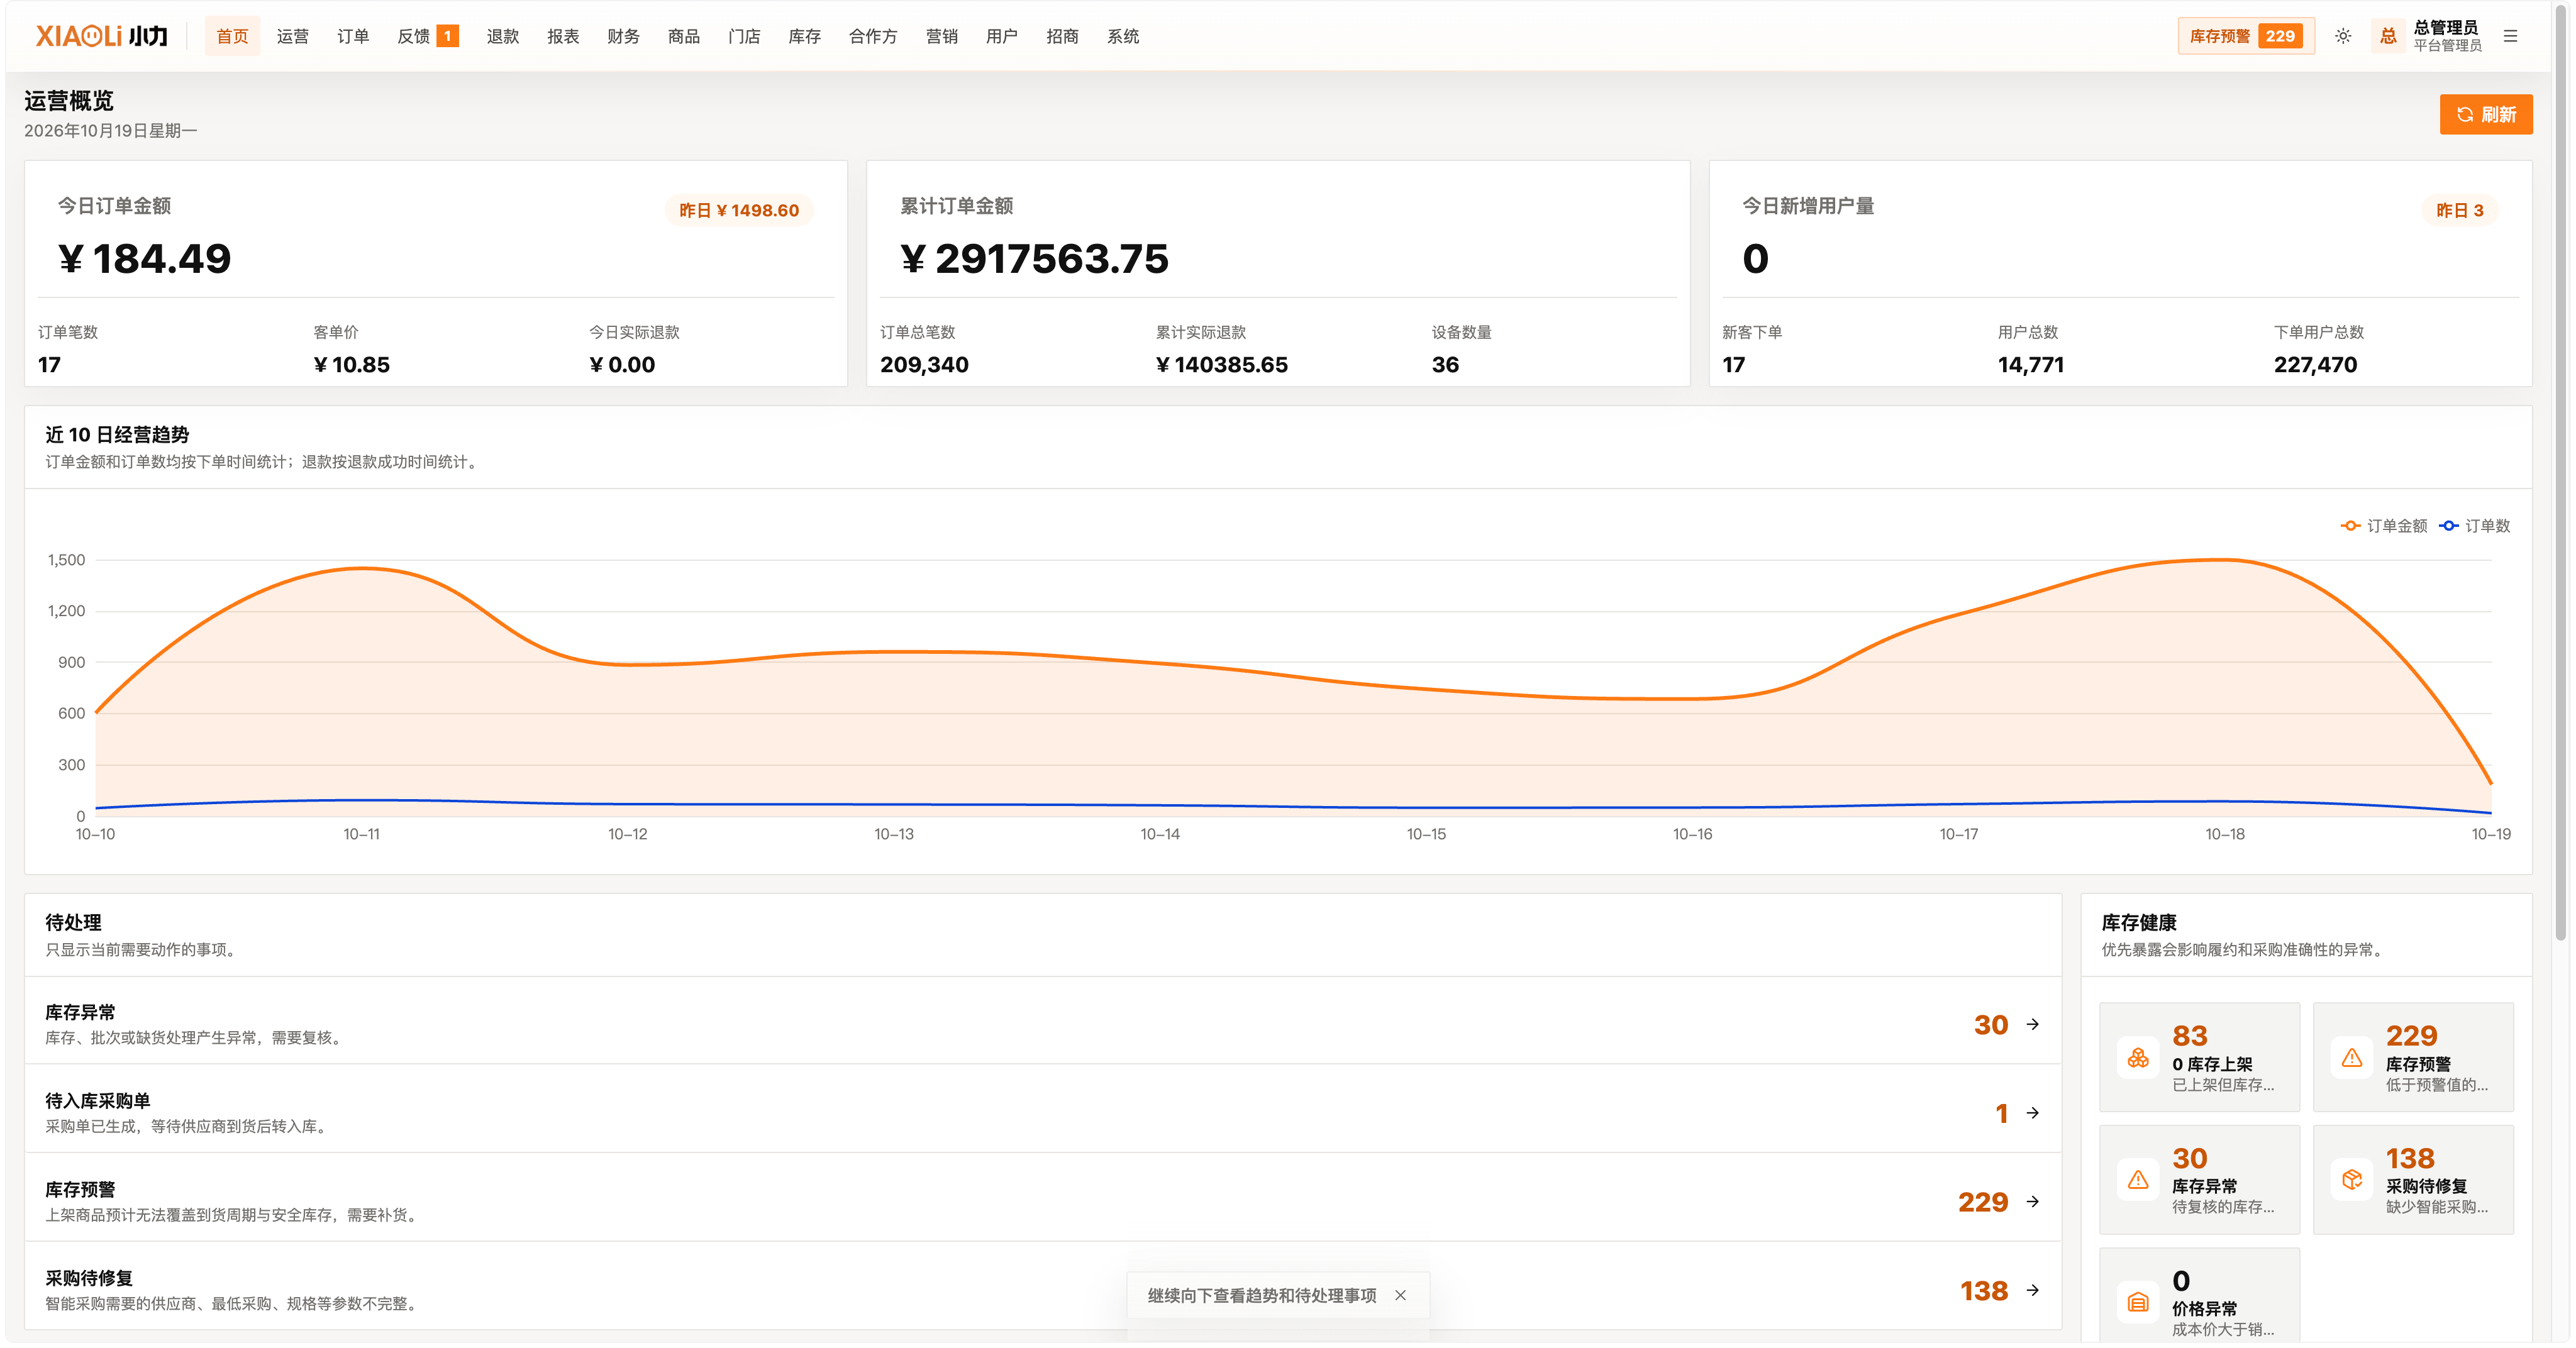
Task: Open the 合作方 menu
Action: coord(872,36)
